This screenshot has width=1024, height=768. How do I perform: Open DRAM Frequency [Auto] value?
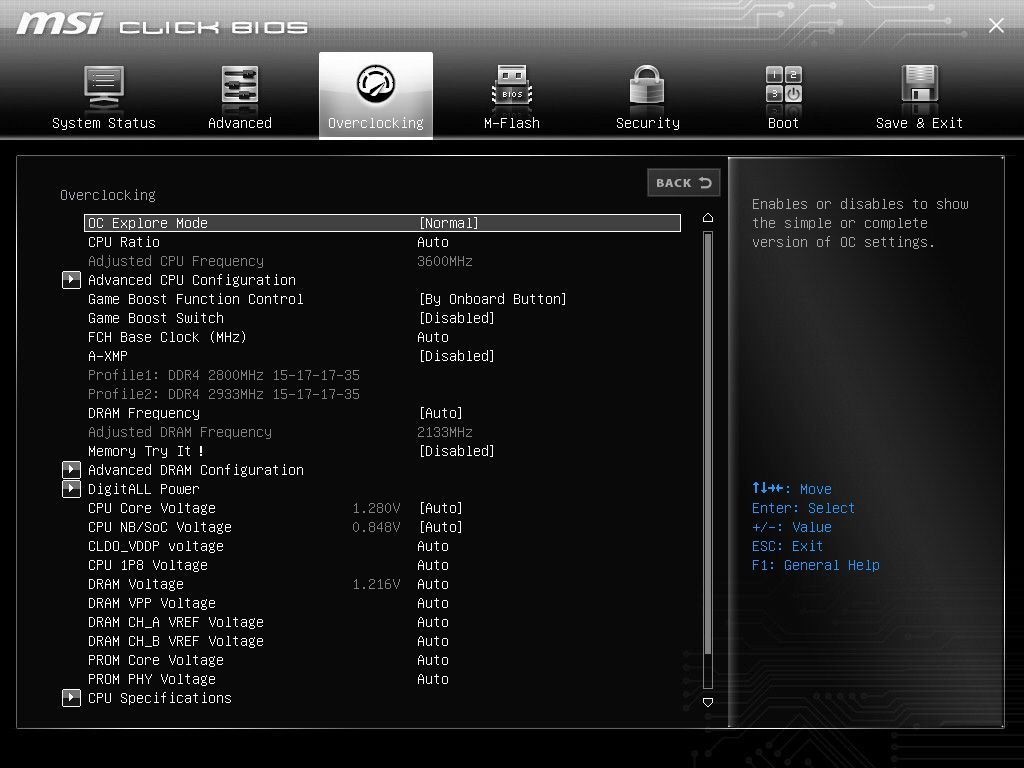441,413
